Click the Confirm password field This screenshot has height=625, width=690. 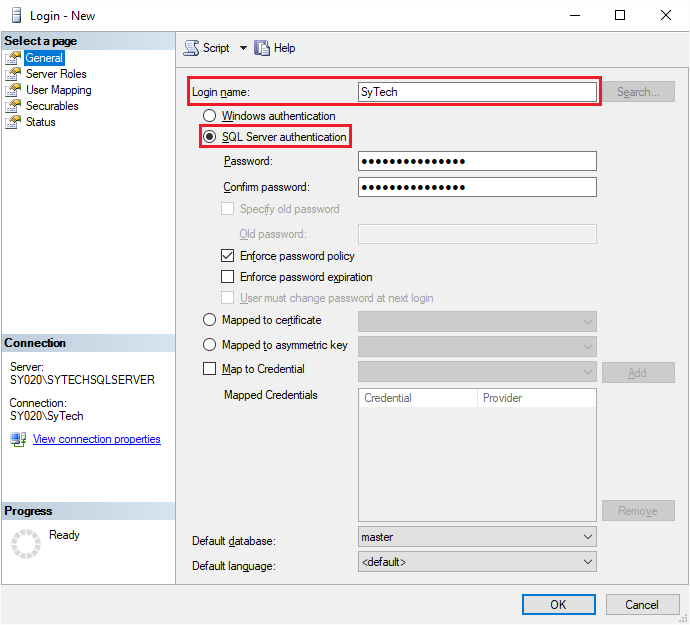[x=477, y=187]
